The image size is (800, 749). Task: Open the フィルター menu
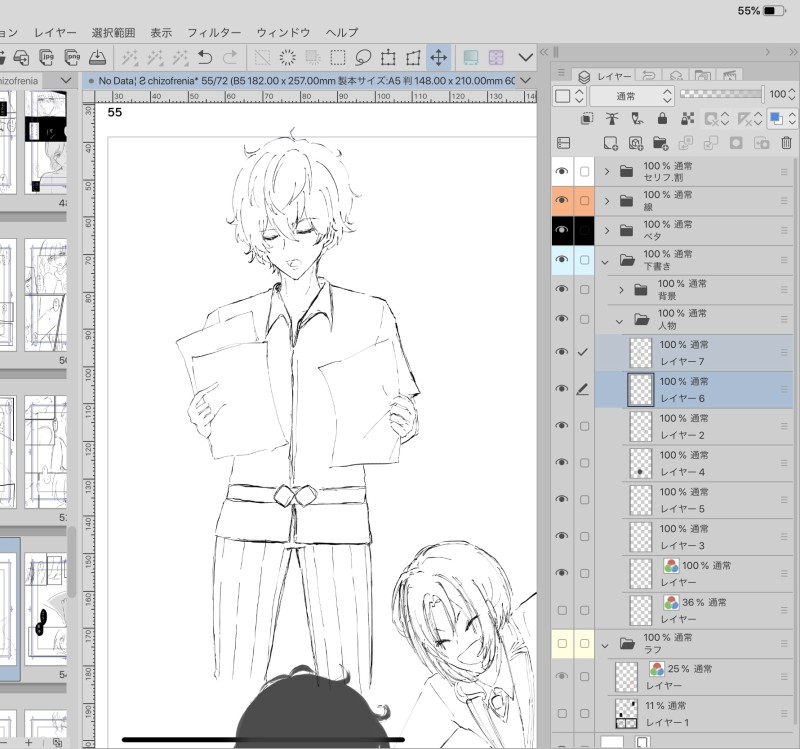coord(214,33)
